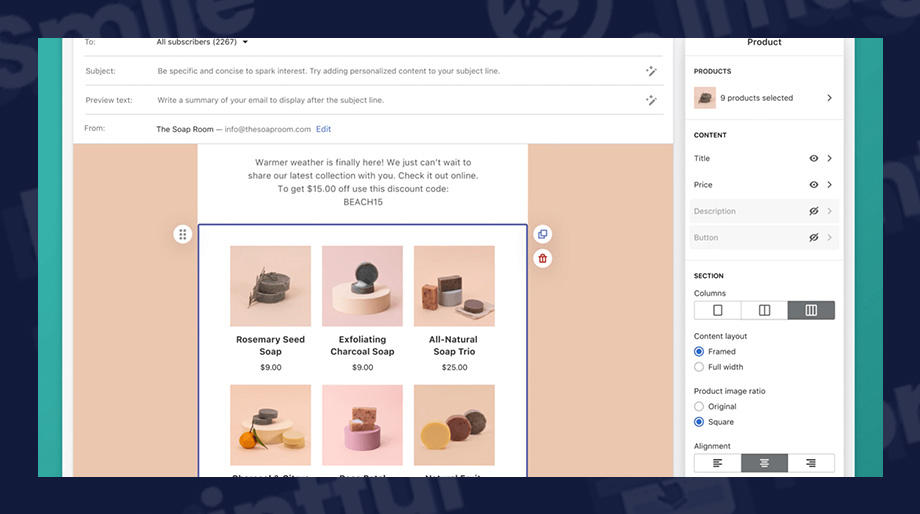Viewport: 920px width, 514px height.
Task: Select two column layout icon
Action: point(764,310)
